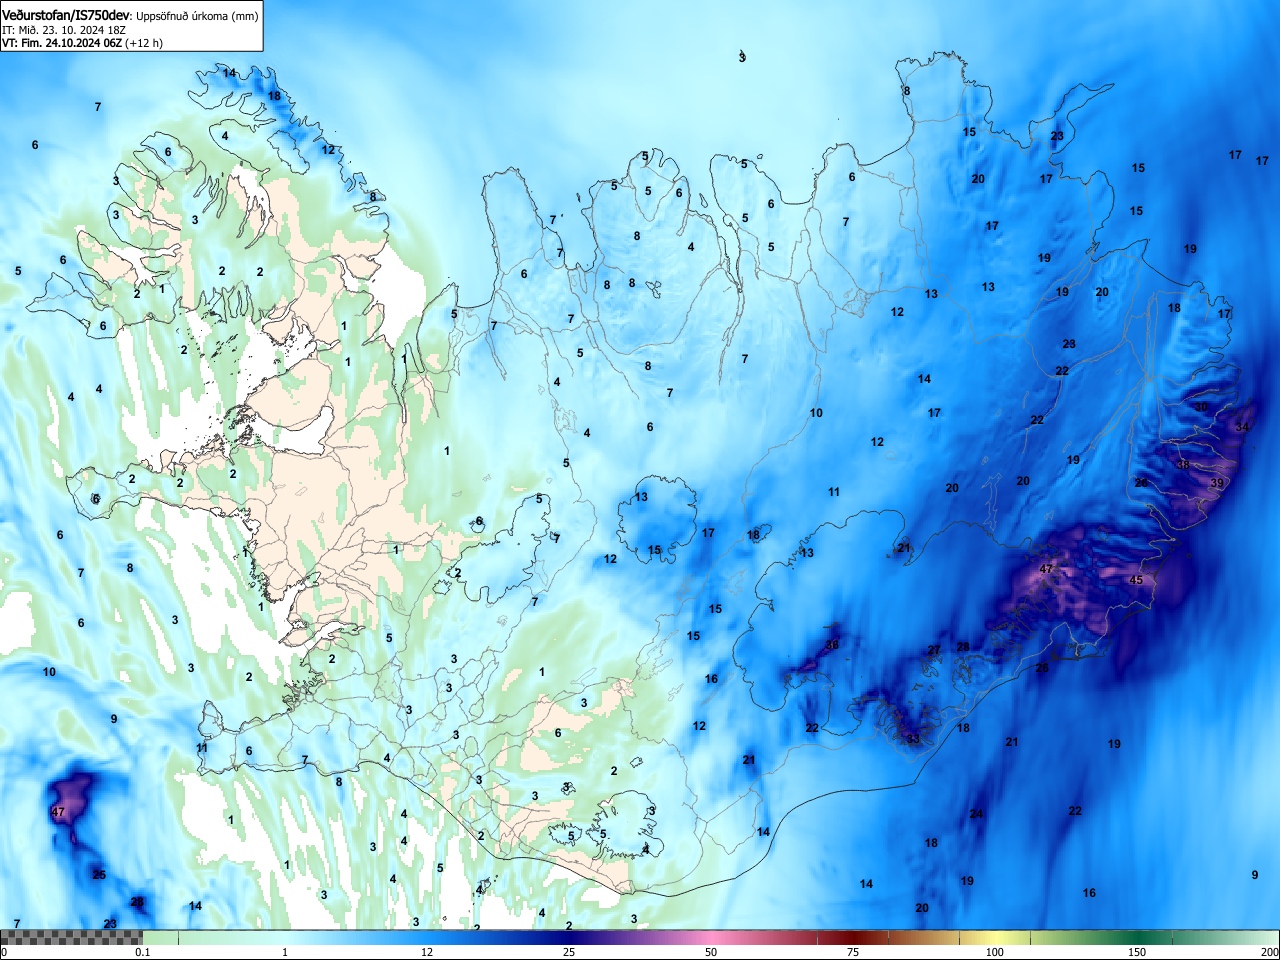
Task: Click the 25 label on the color scale
Action: click(x=569, y=952)
